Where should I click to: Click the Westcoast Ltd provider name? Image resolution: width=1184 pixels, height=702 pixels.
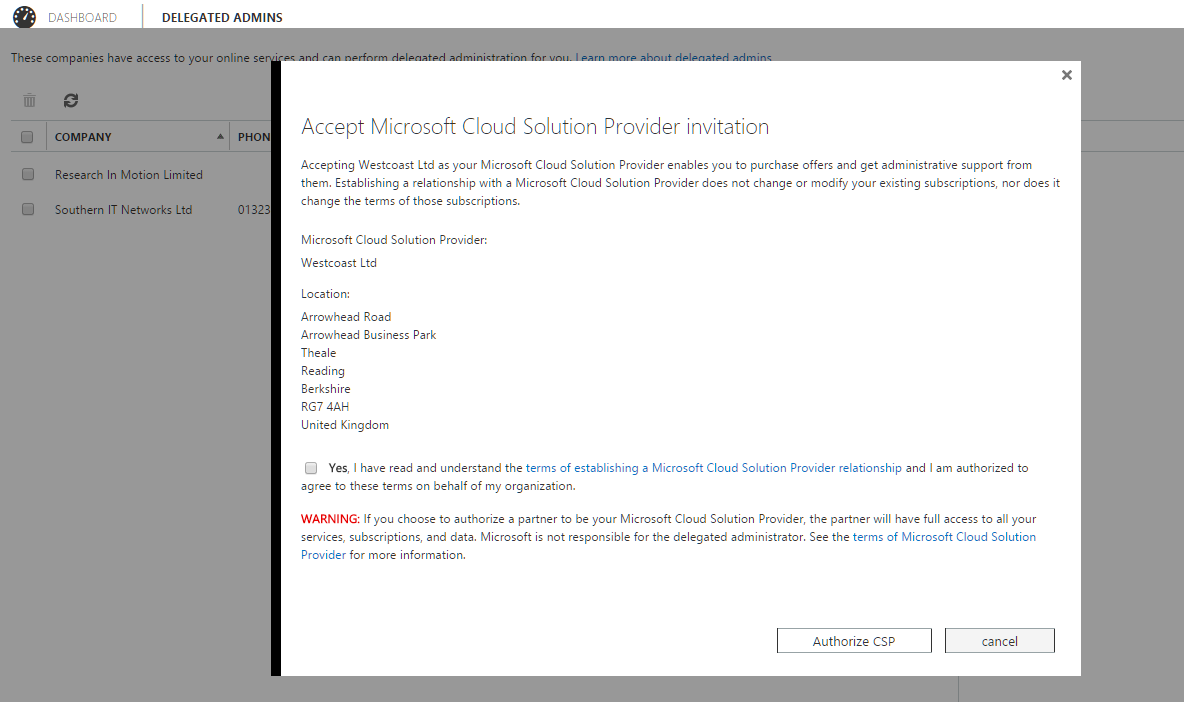(338, 263)
